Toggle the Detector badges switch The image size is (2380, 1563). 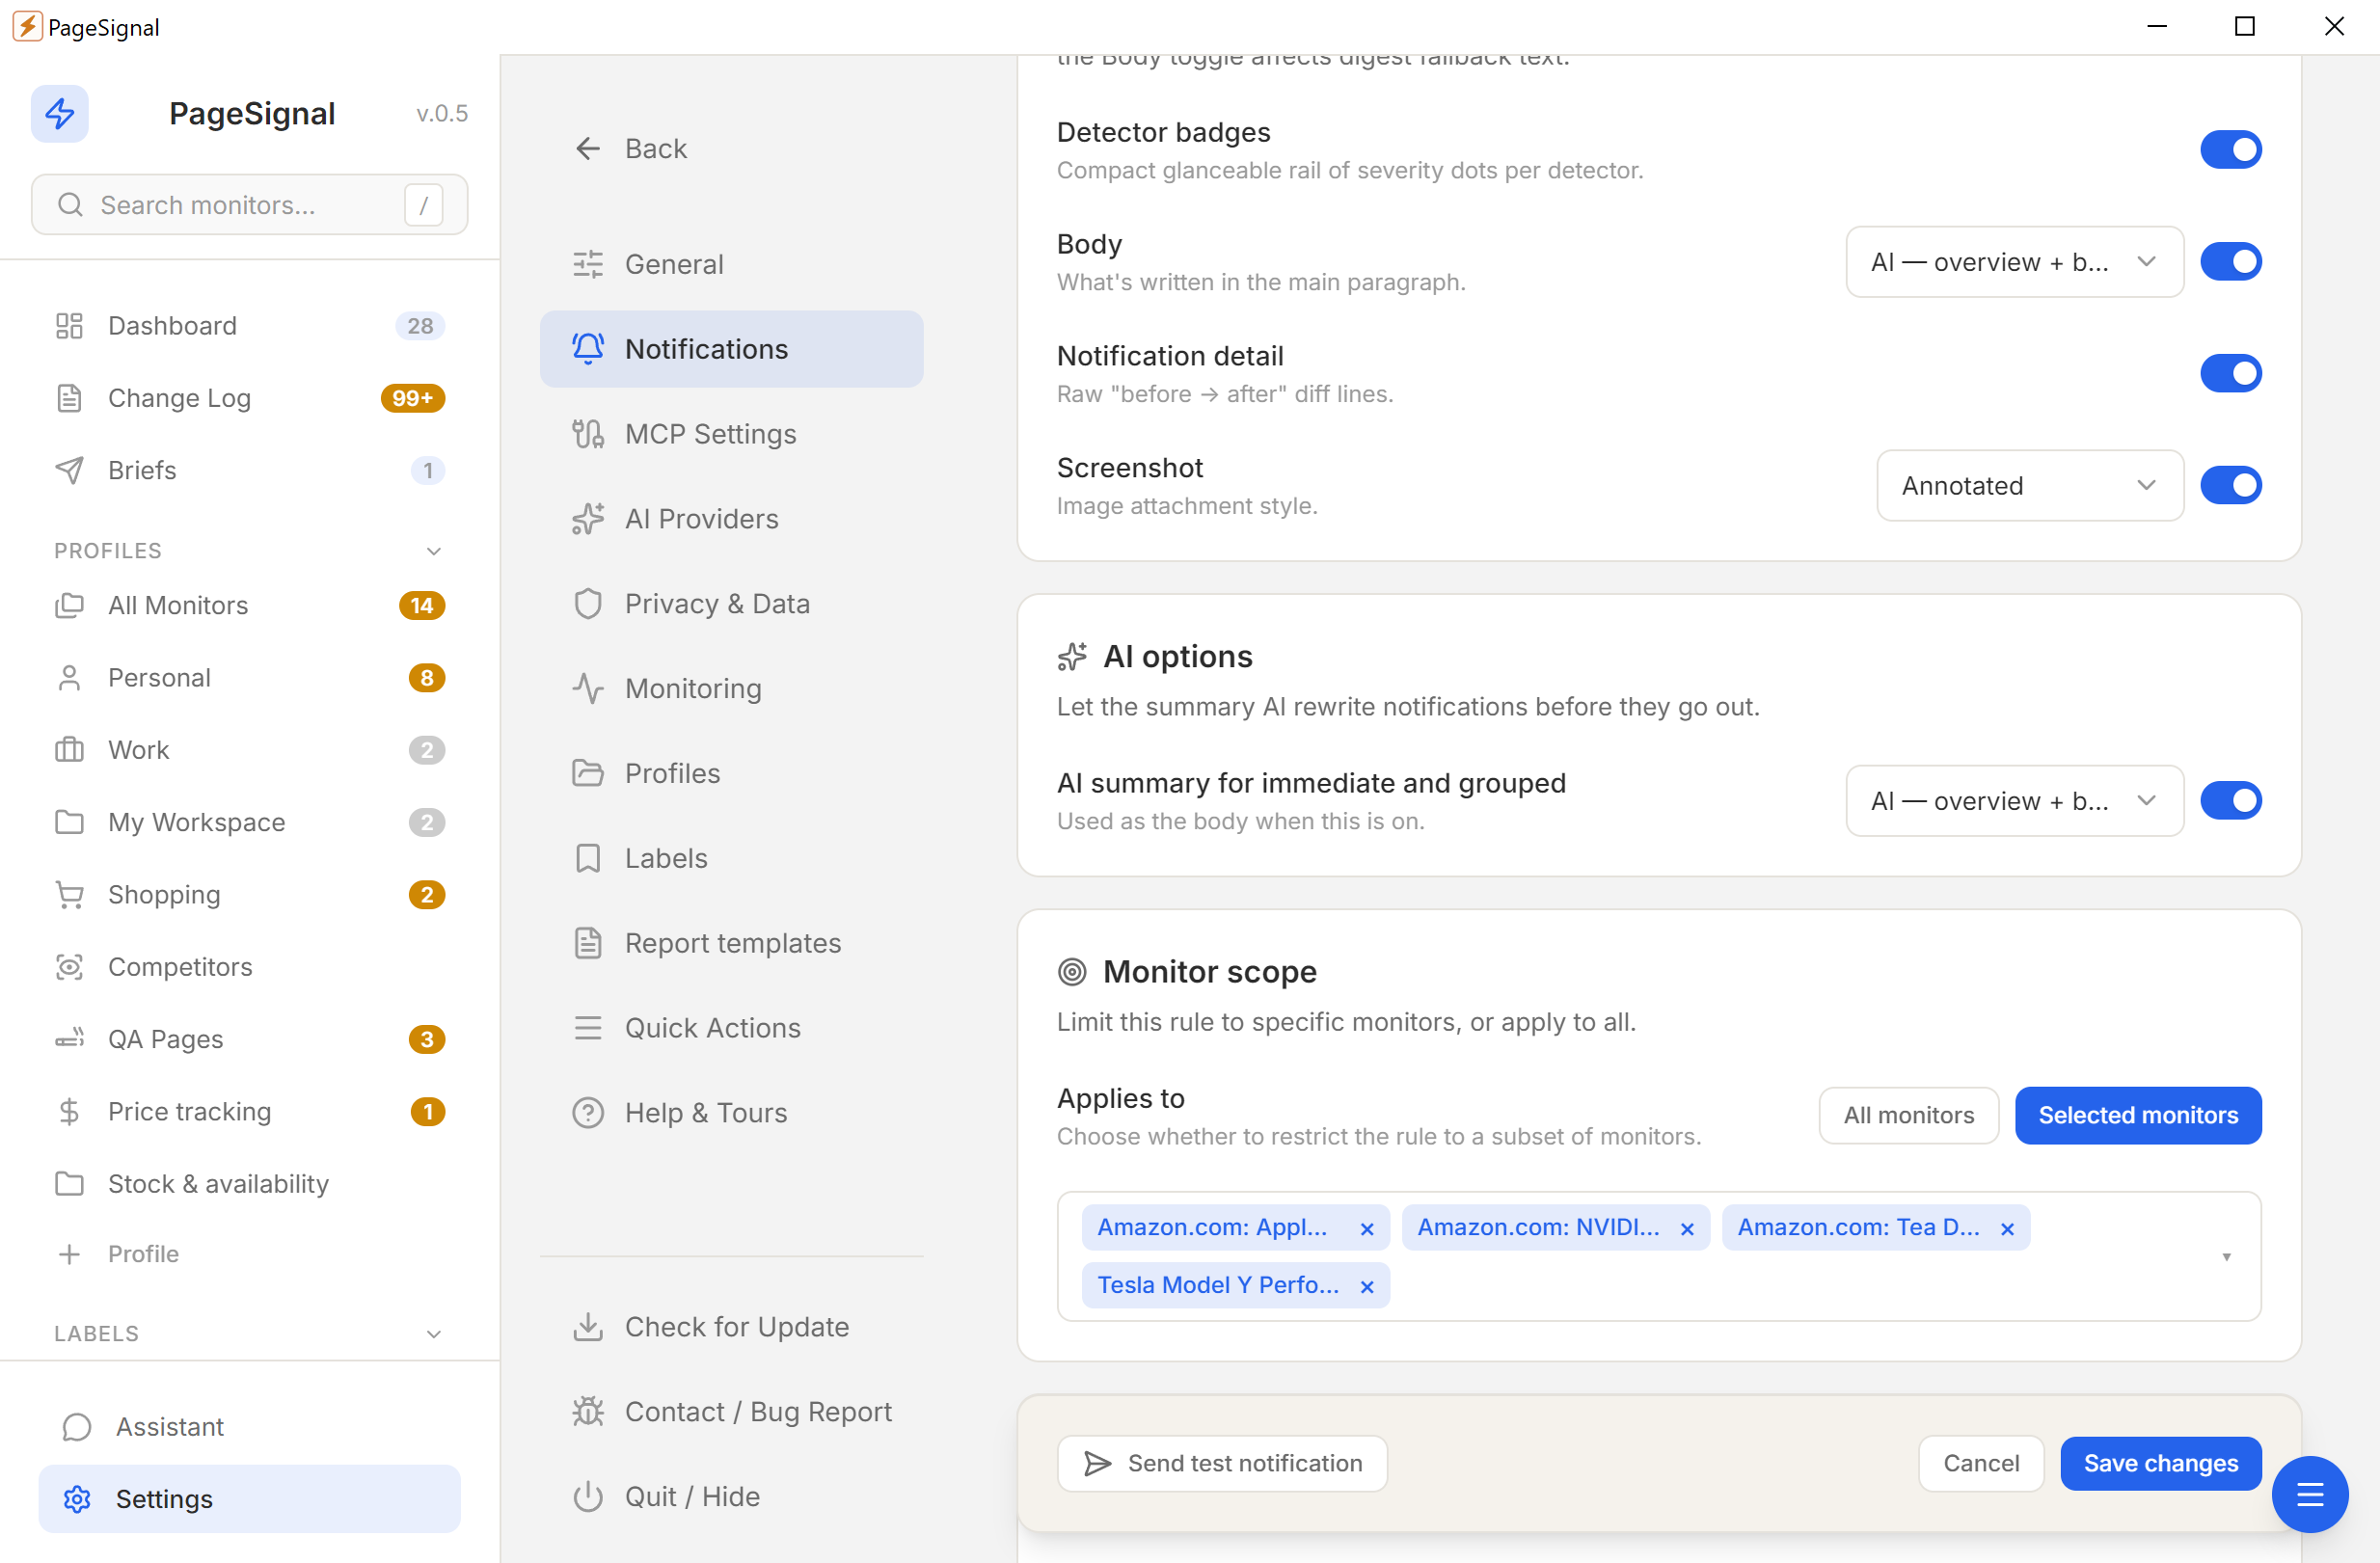coord(2230,150)
